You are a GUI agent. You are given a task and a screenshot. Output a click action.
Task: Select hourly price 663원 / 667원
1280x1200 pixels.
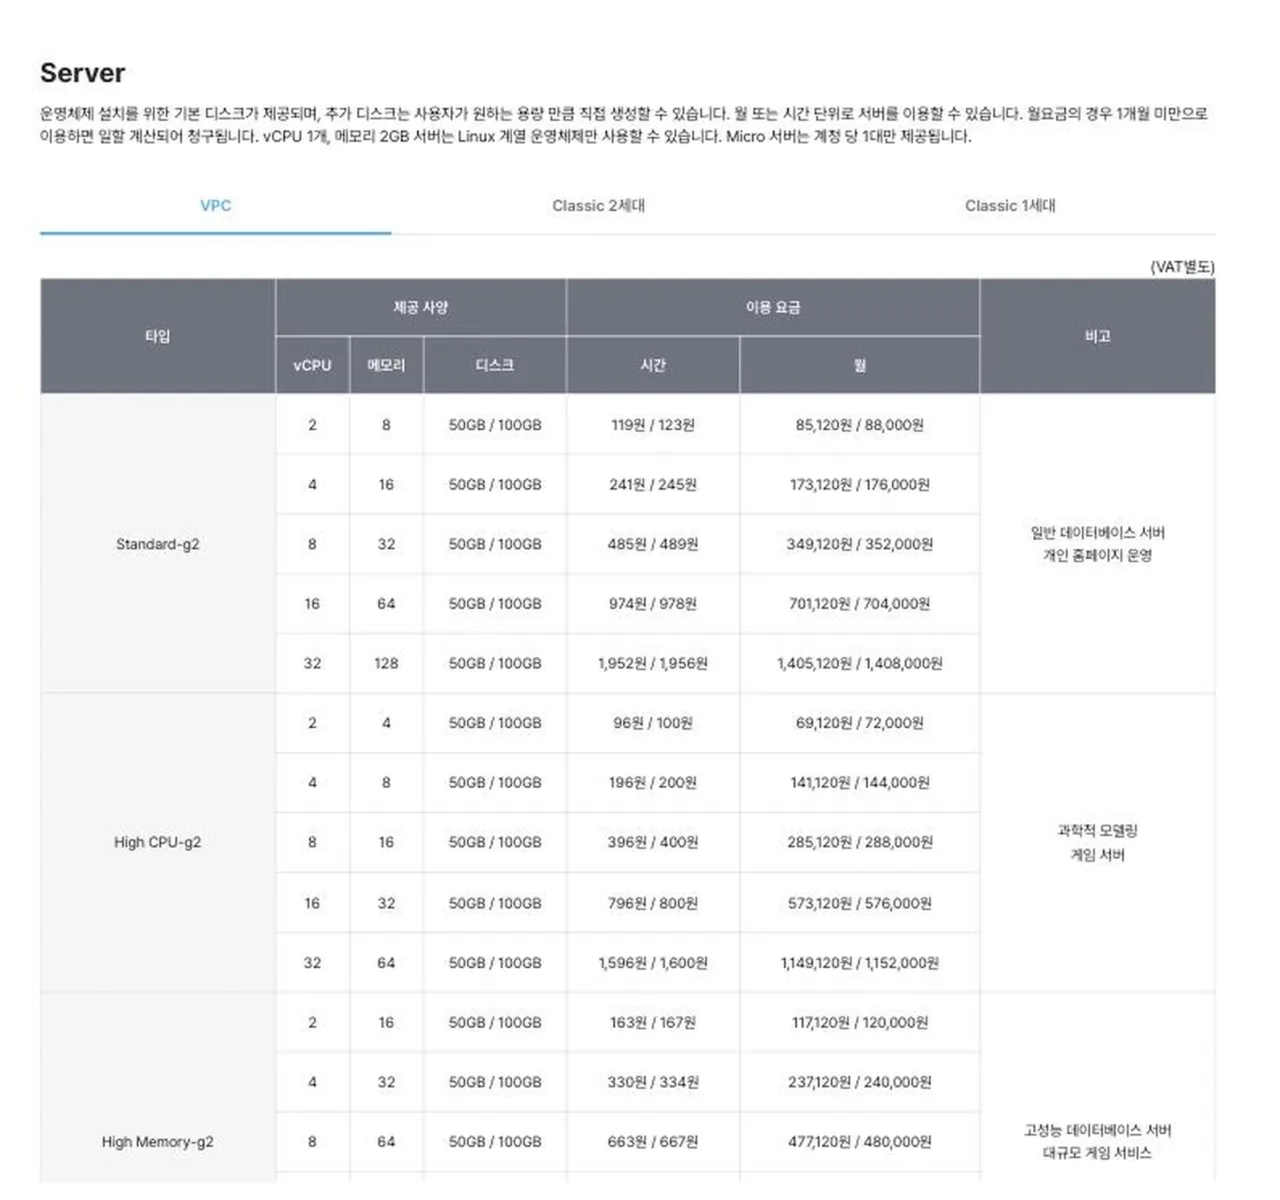click(653, 1141)
